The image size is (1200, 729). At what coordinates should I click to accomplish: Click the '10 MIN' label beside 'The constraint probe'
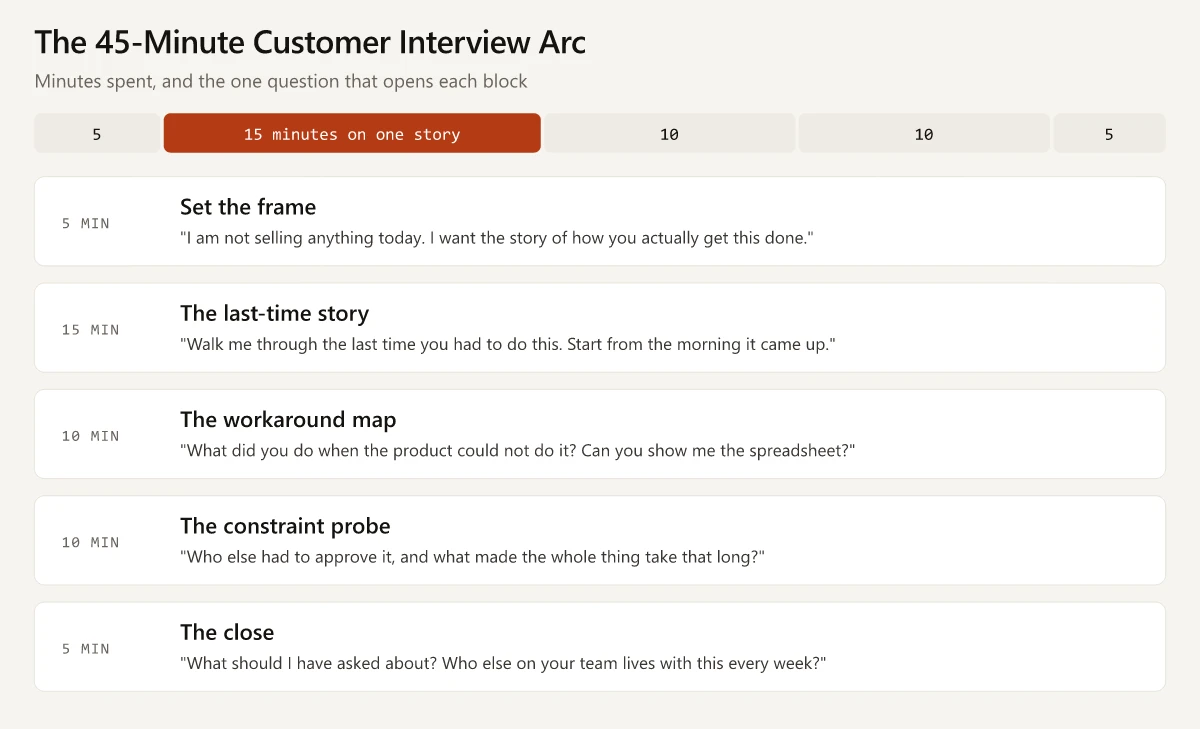tap(91, 542)
